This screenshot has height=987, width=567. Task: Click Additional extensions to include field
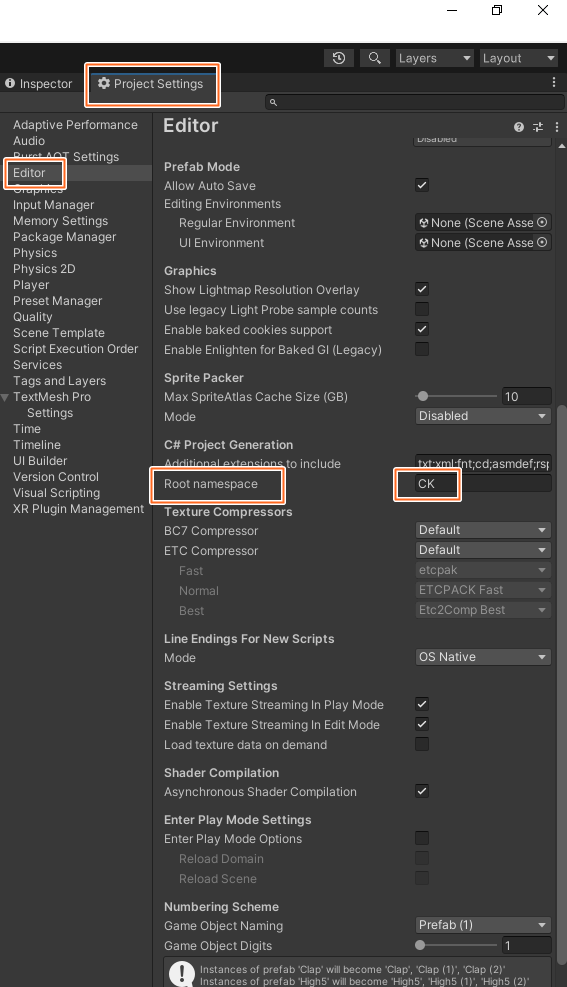click(x=483, y=464)
